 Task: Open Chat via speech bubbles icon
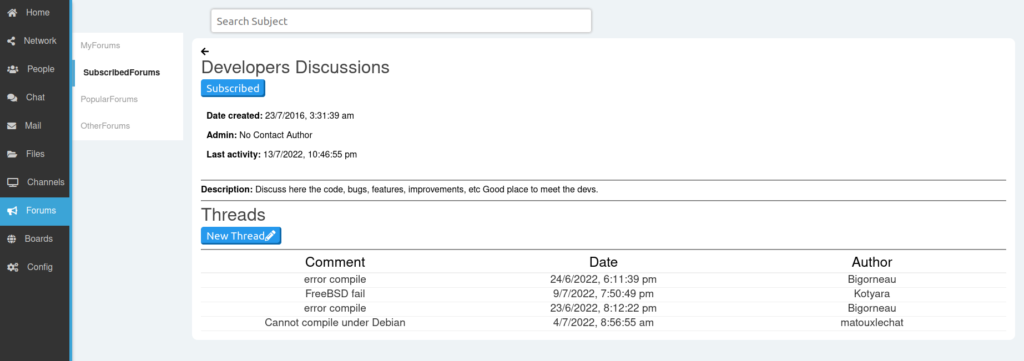click(12, 98)
